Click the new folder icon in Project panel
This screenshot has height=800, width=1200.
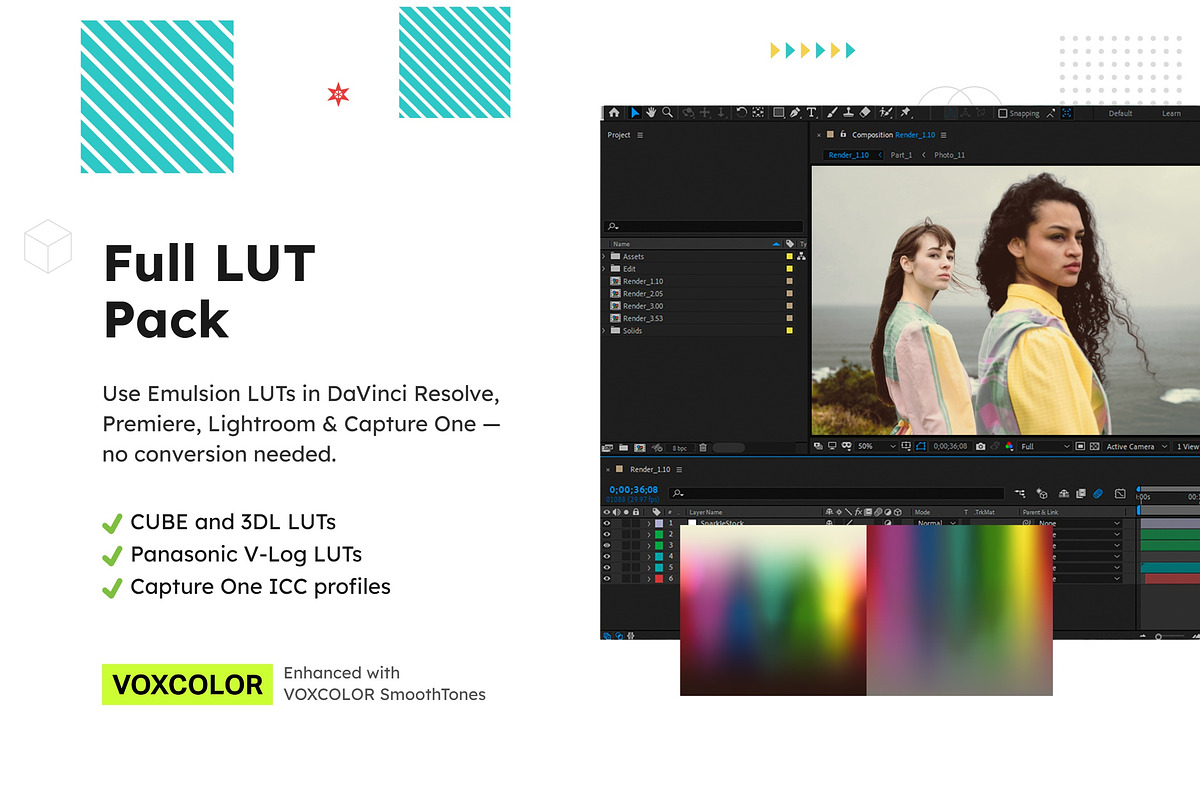(623, 447)
